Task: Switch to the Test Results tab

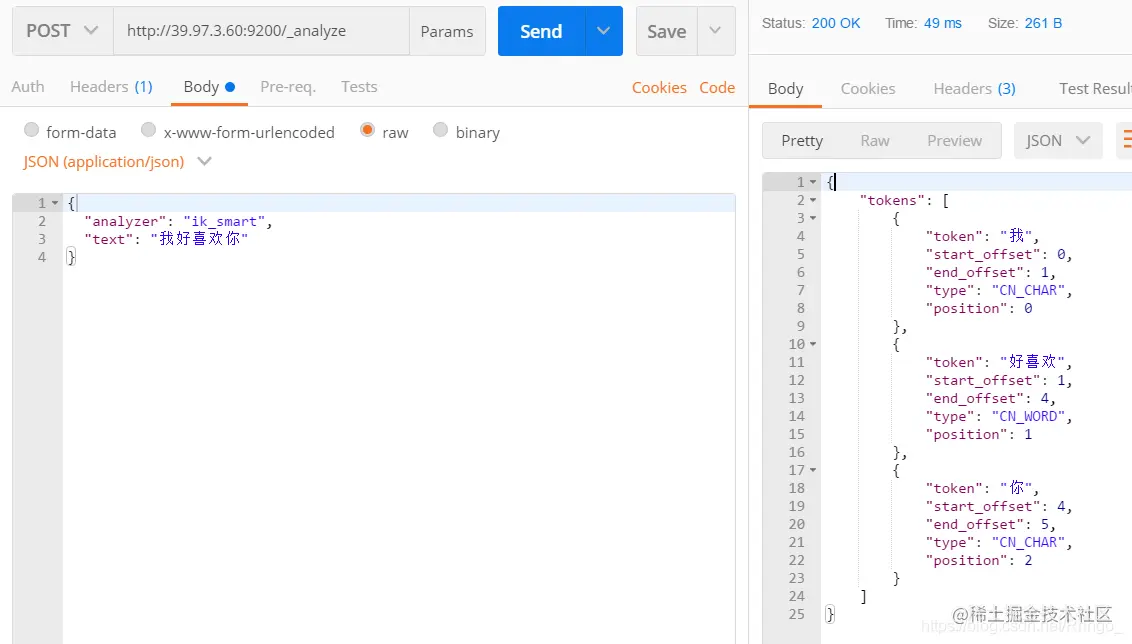Action: coord(1094,89)
